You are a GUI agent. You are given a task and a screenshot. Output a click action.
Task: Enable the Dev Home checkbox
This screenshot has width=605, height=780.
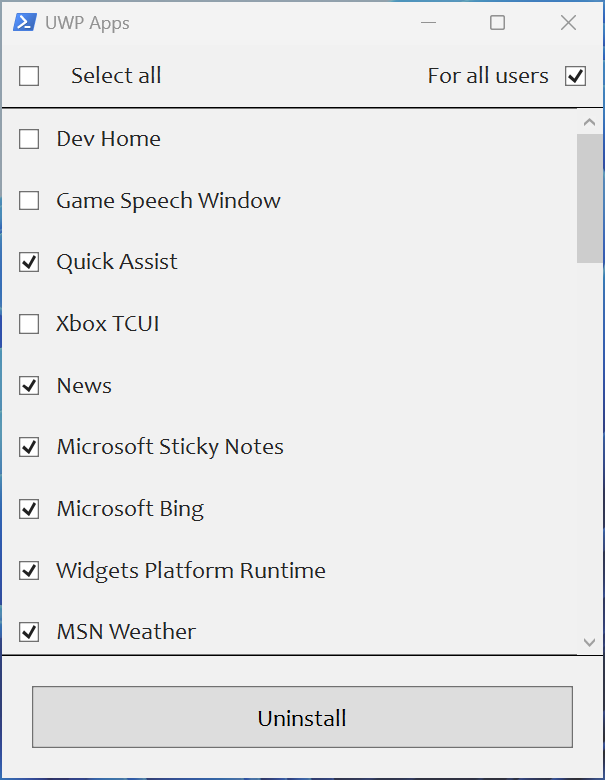(29, 139)
